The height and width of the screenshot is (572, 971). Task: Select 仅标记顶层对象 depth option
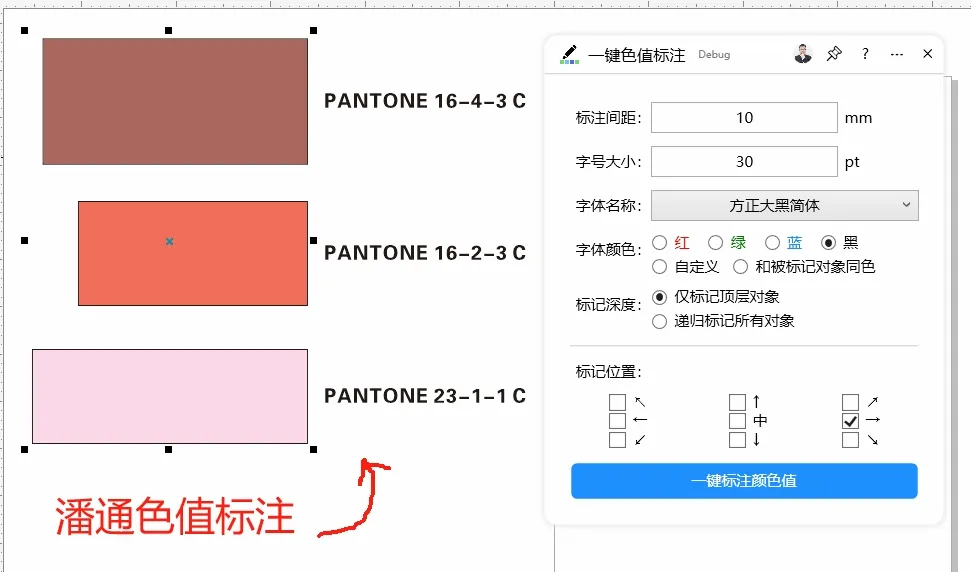[660, 297]
